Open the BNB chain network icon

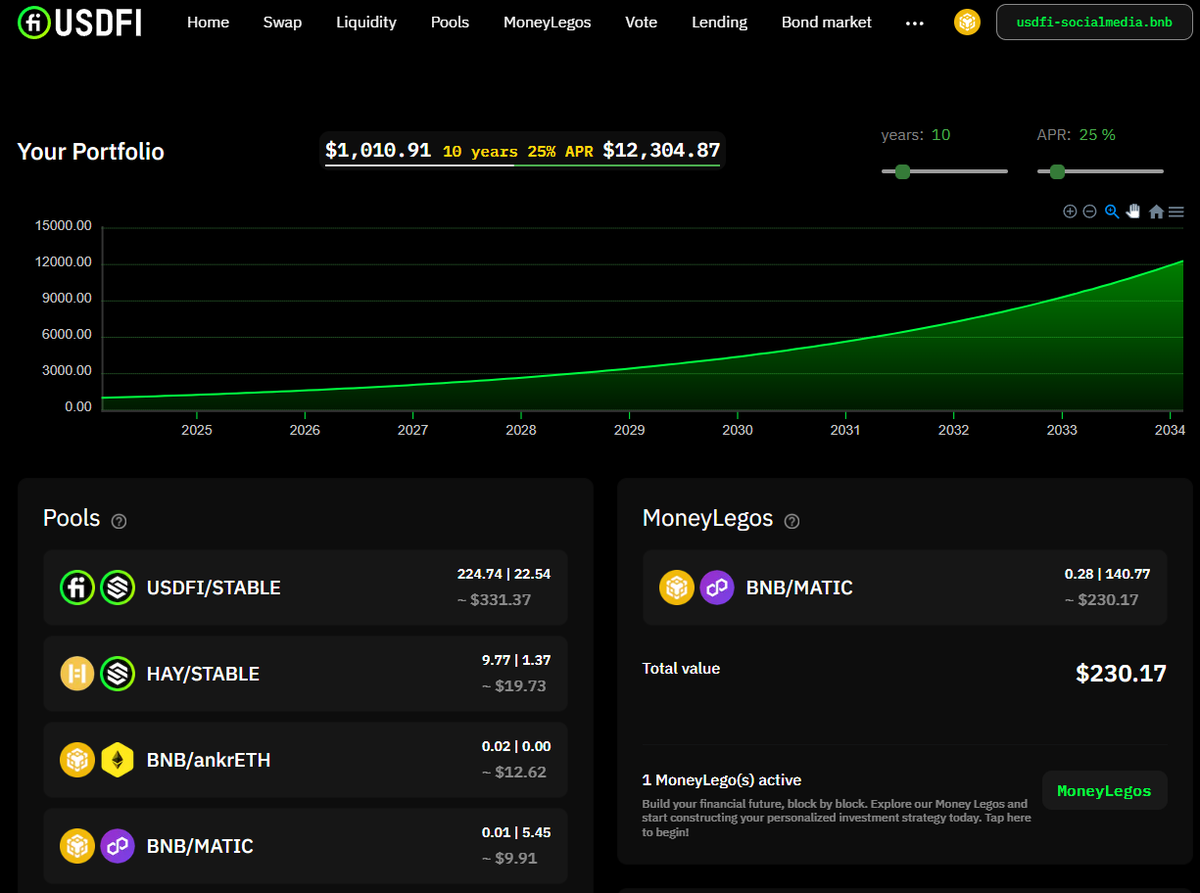[967, 22]
